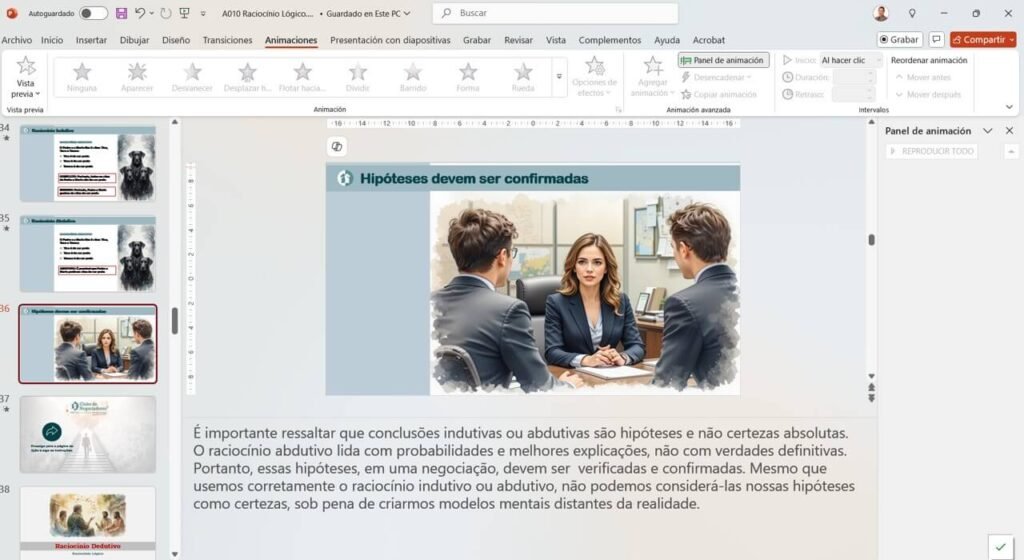Select the Flotar hacia animation effect
Screen dimensions: 1024x560
[302, 77]
